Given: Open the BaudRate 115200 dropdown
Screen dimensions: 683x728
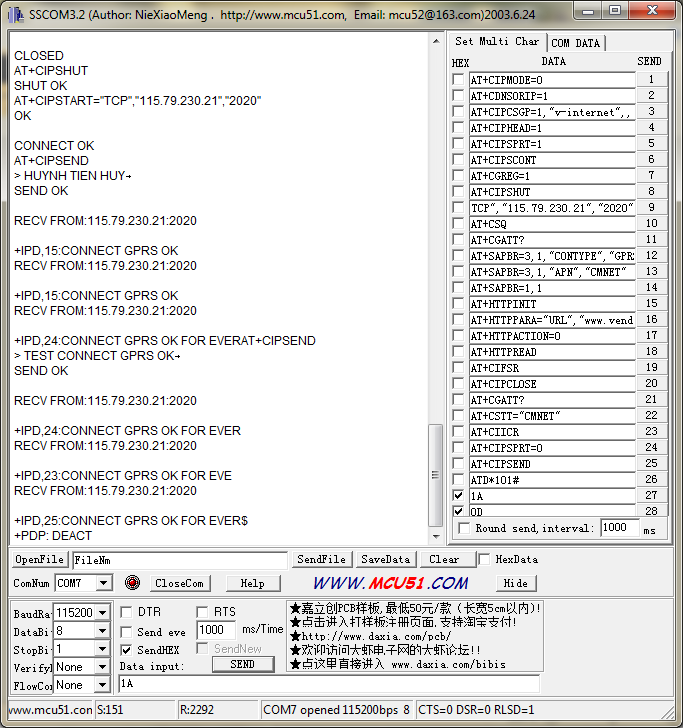Looking at the screenshot, I should point(103,613).
